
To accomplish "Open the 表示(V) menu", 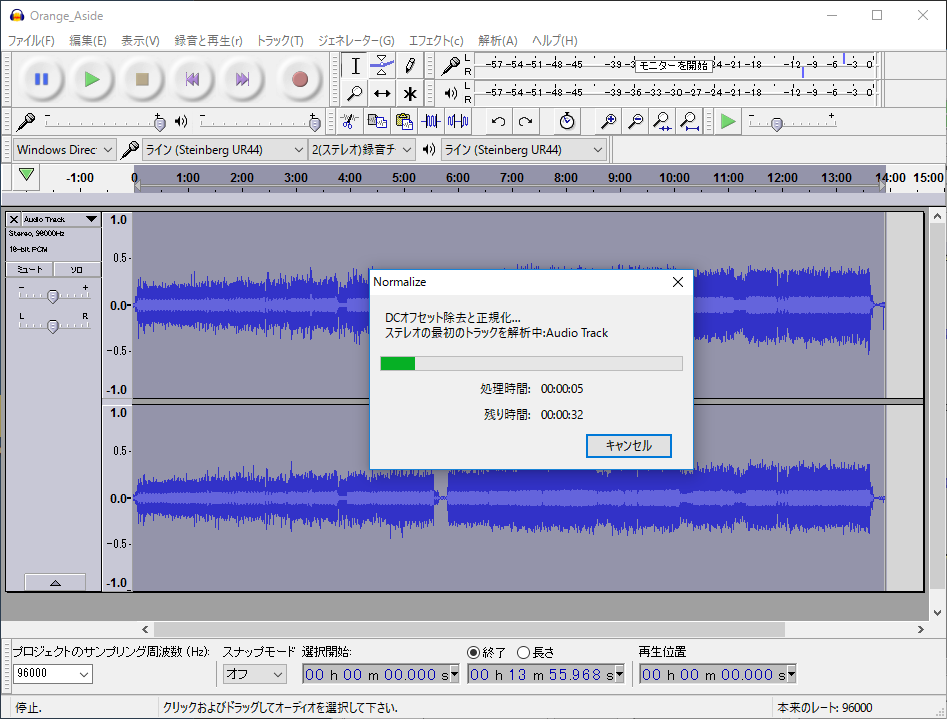I will pyautogui.click(x=140, y=40).
